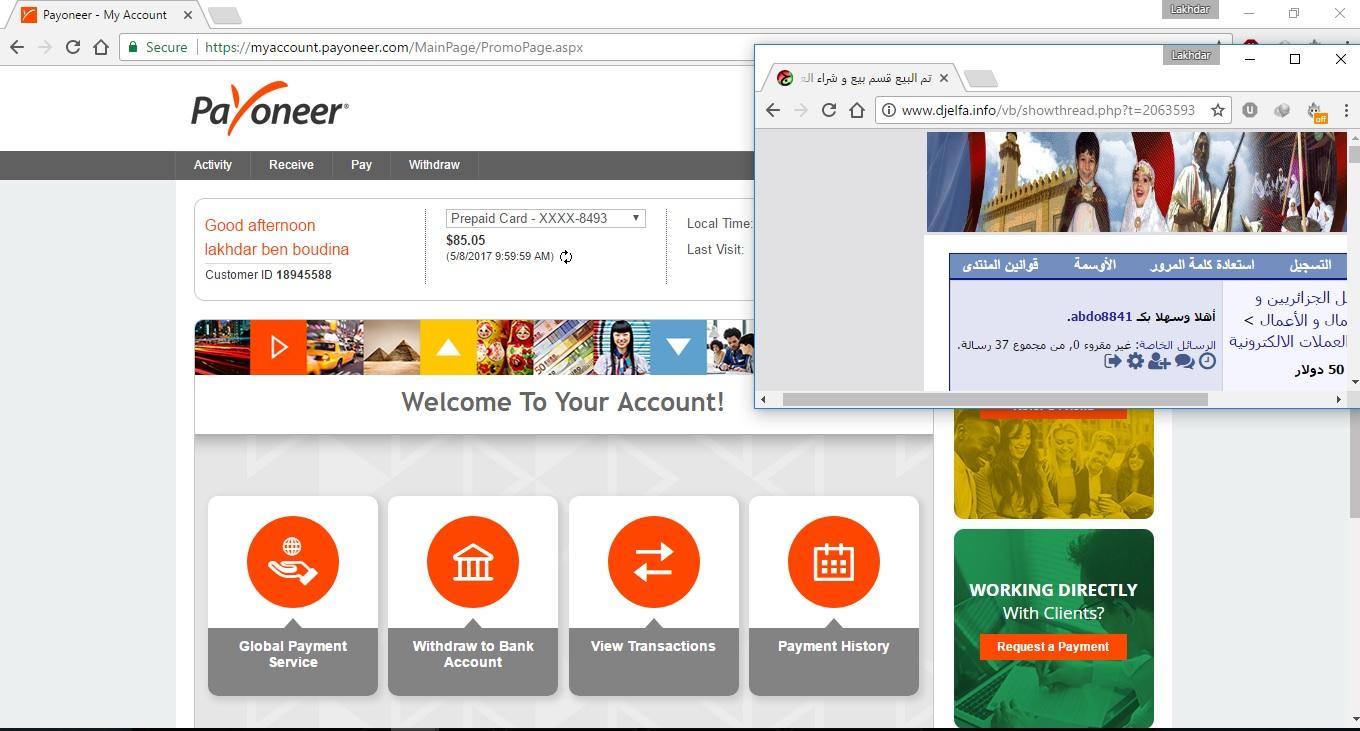1360x731 pixels.
Task: Click the التسجيل forum nav link
Action: point(1310,265)
